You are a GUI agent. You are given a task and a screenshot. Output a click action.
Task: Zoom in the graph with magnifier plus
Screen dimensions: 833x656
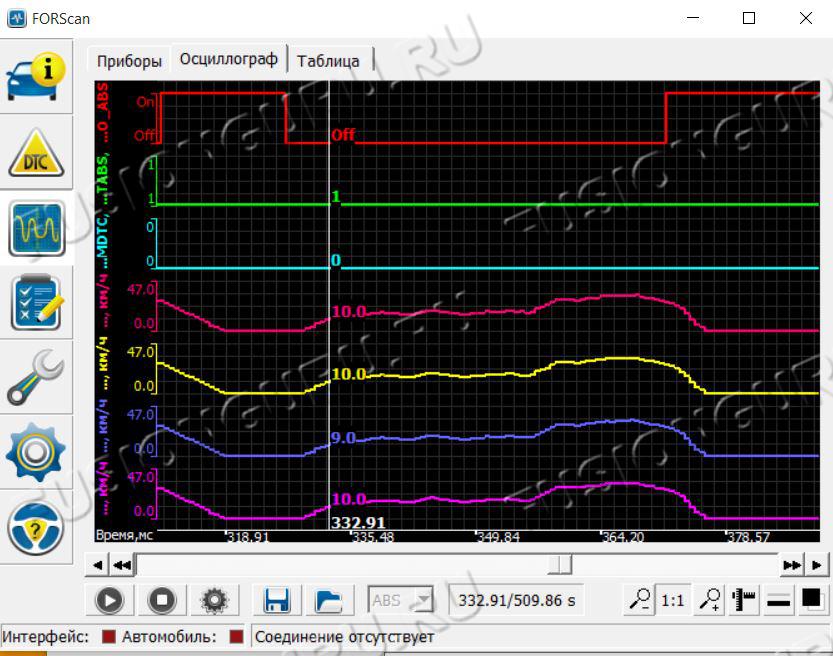tap(709, 600)
